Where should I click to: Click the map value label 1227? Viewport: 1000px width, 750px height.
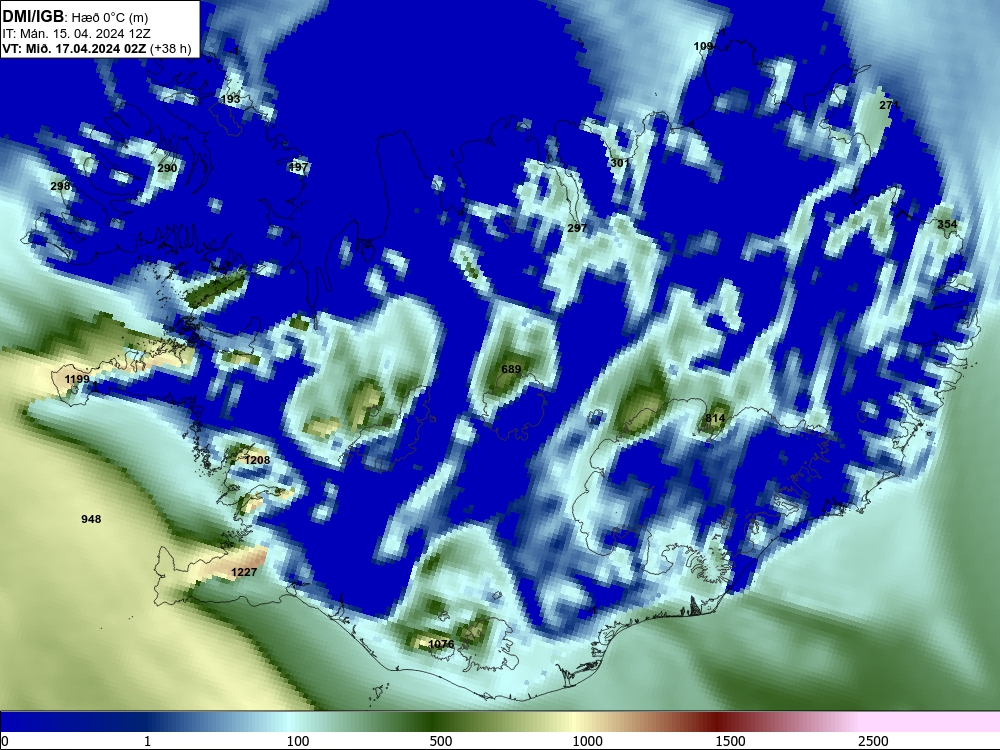[x=244, y=572]
